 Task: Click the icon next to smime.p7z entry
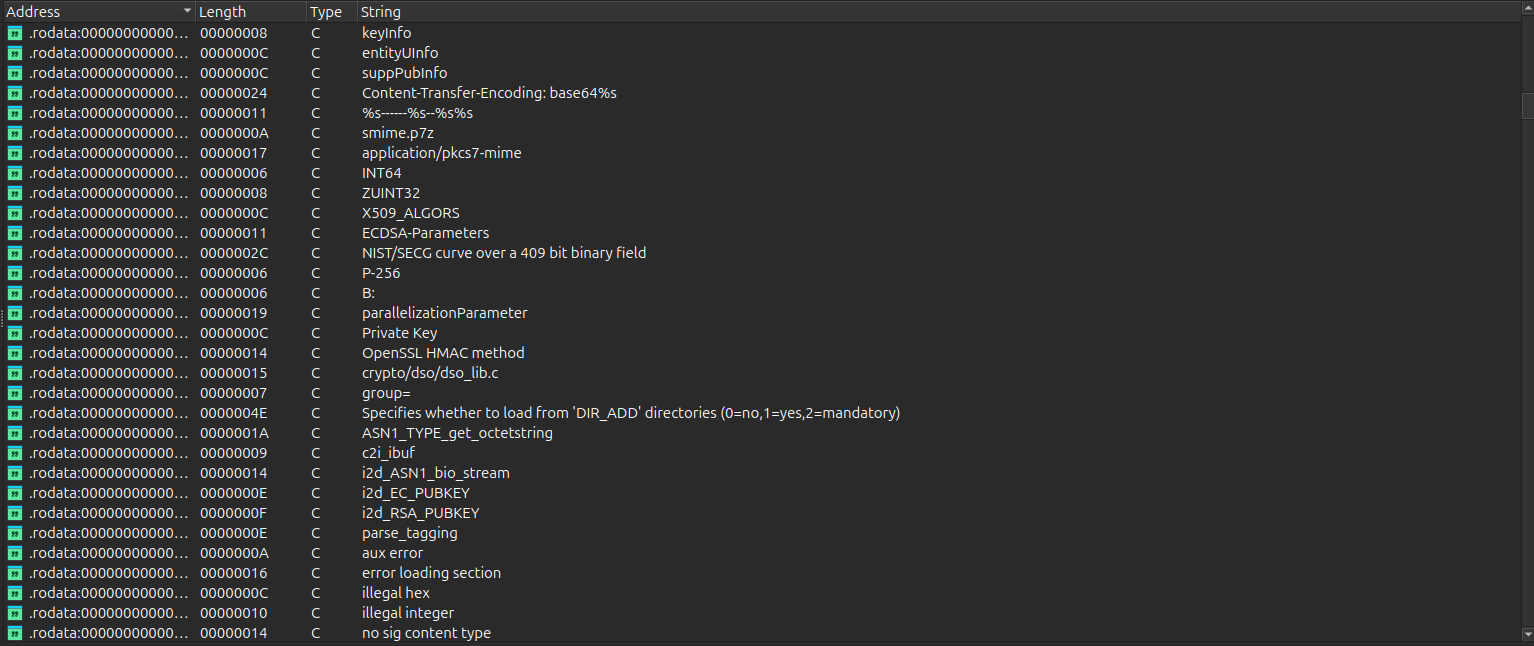tap(15, 133)
